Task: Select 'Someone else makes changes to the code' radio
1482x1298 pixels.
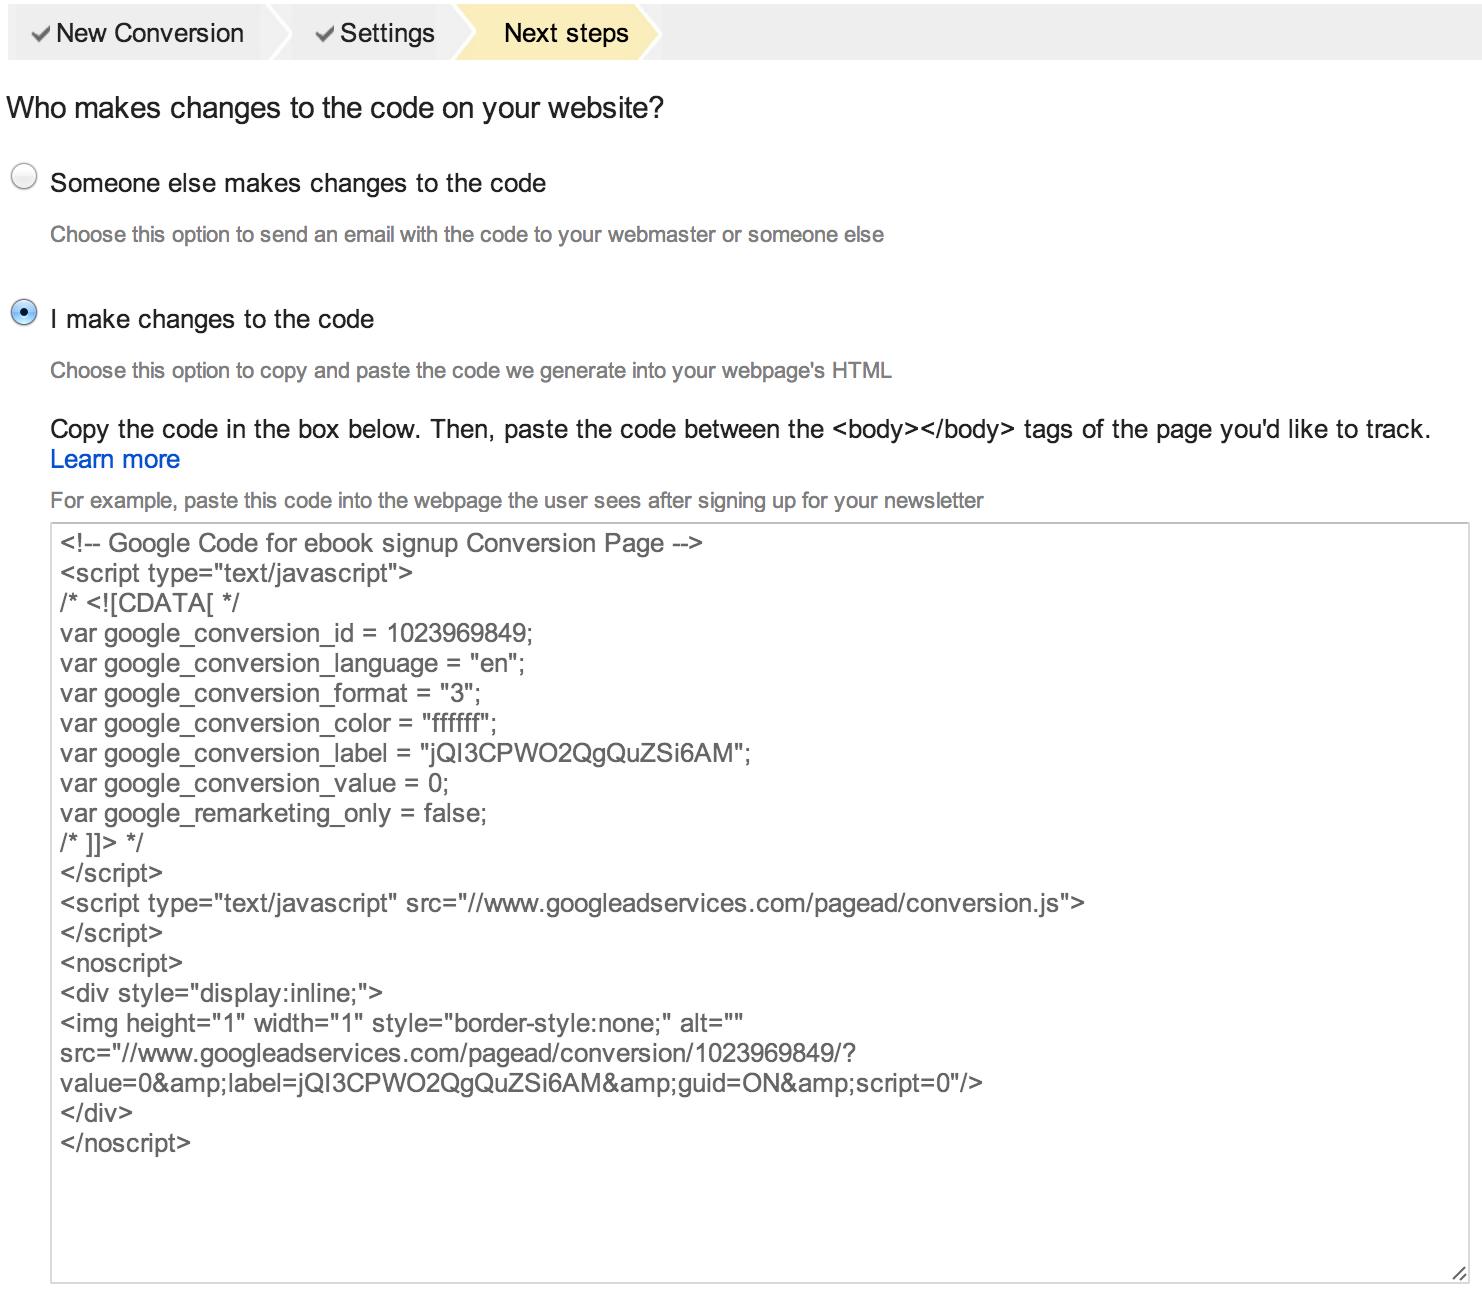Action: [x=24, y=177]
